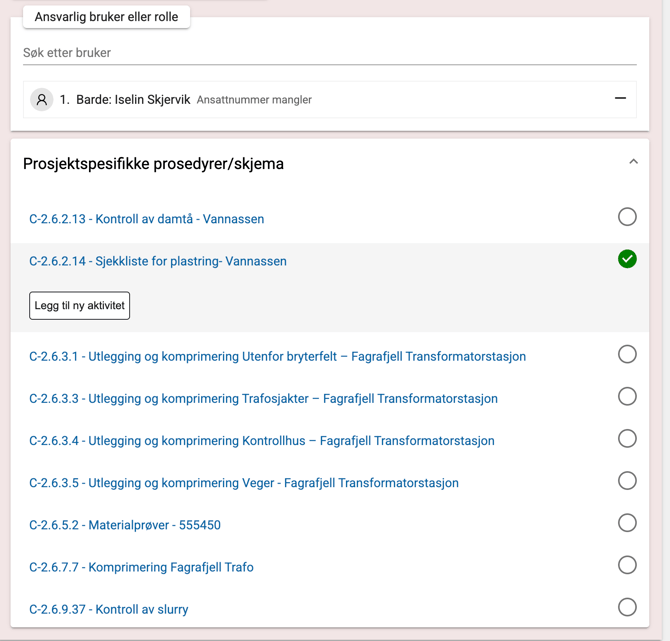Viewport: 670px width, 641px height.
Task: Open link C-2.6.5.2 Materialprøver
Action: coord(125,525)
